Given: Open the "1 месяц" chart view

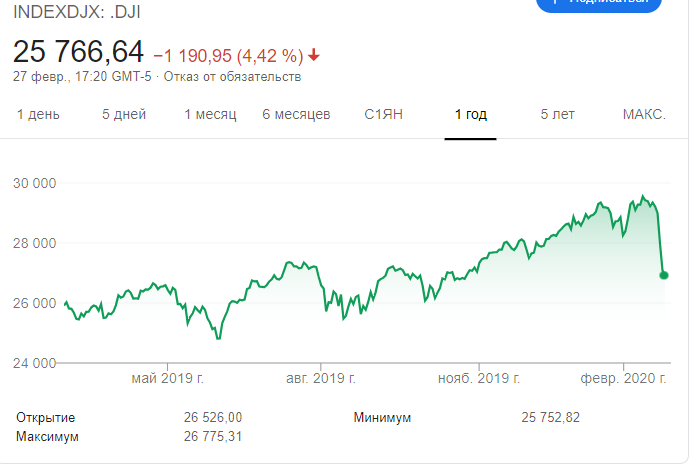Looking at the screenshot, I should click(210, 114).
